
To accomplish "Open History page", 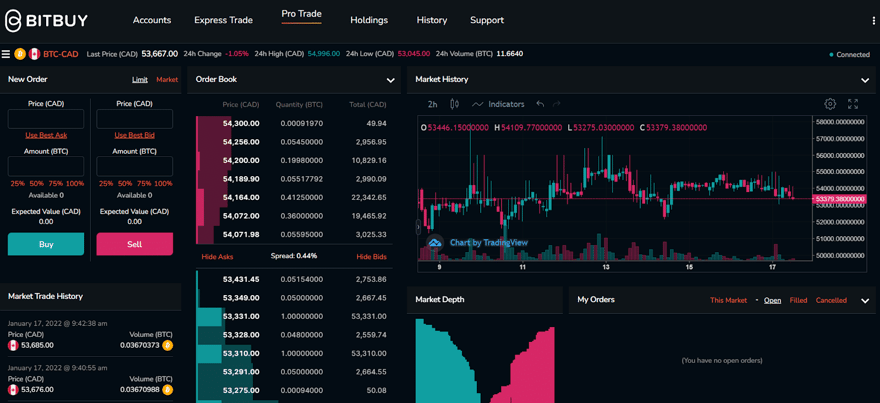I will point(432,20).
